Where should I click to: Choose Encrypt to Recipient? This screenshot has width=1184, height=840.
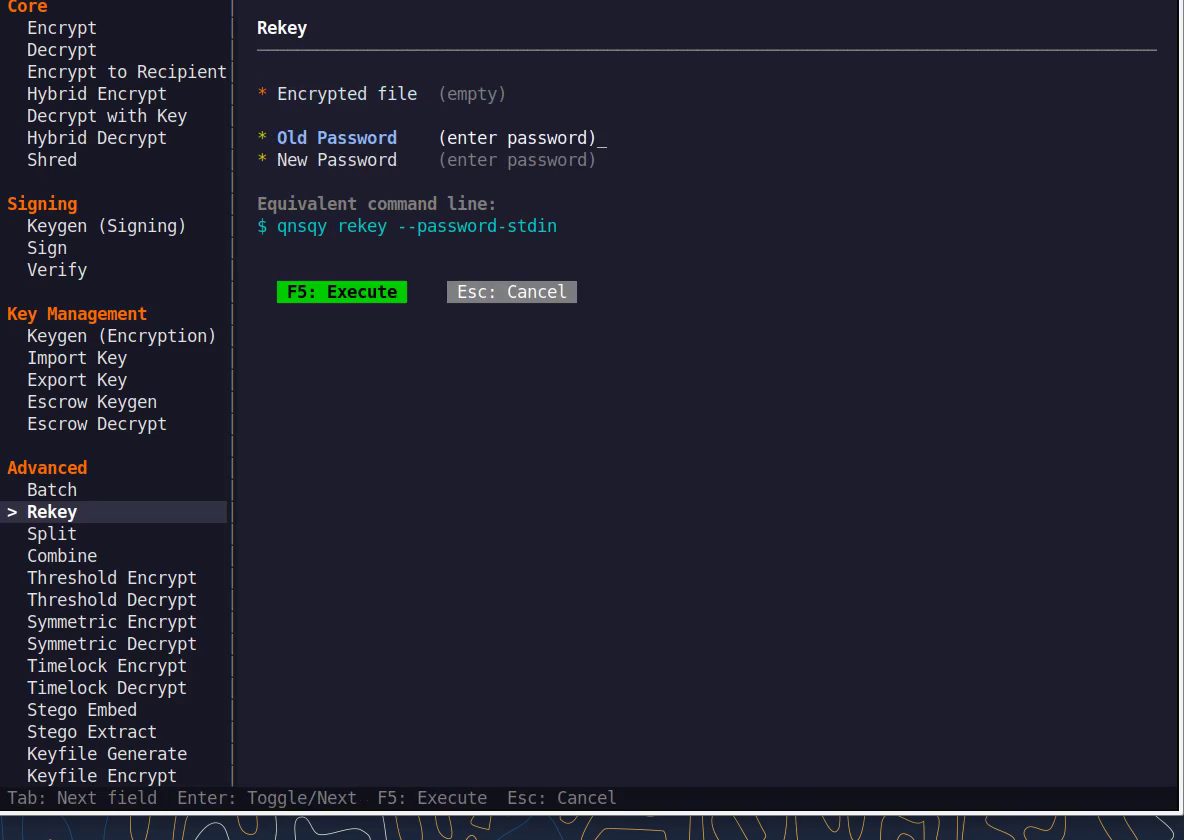(x=127, y=72)
